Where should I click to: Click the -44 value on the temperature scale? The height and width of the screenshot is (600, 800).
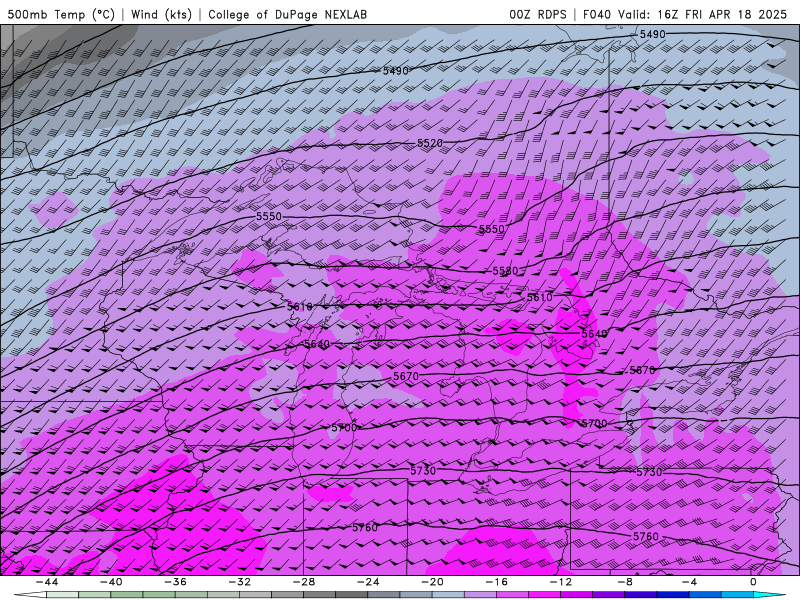click(x=46, y=582)
